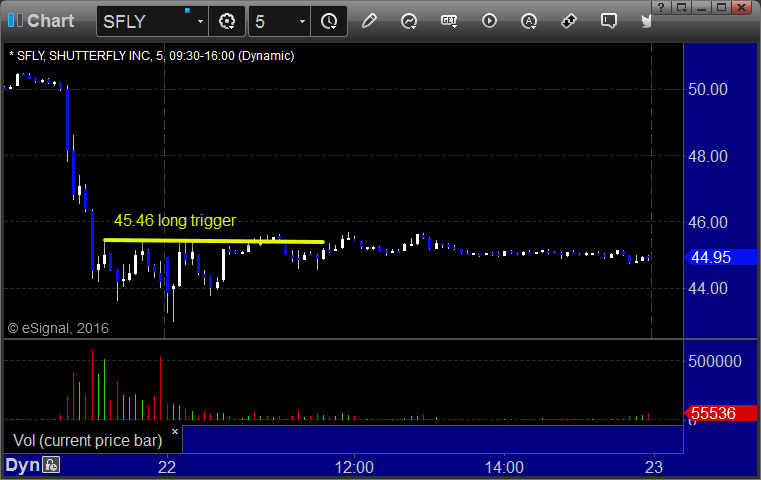Click the 55536 volume value marker
The image size is (761, 480).
(x=720, y=413)
